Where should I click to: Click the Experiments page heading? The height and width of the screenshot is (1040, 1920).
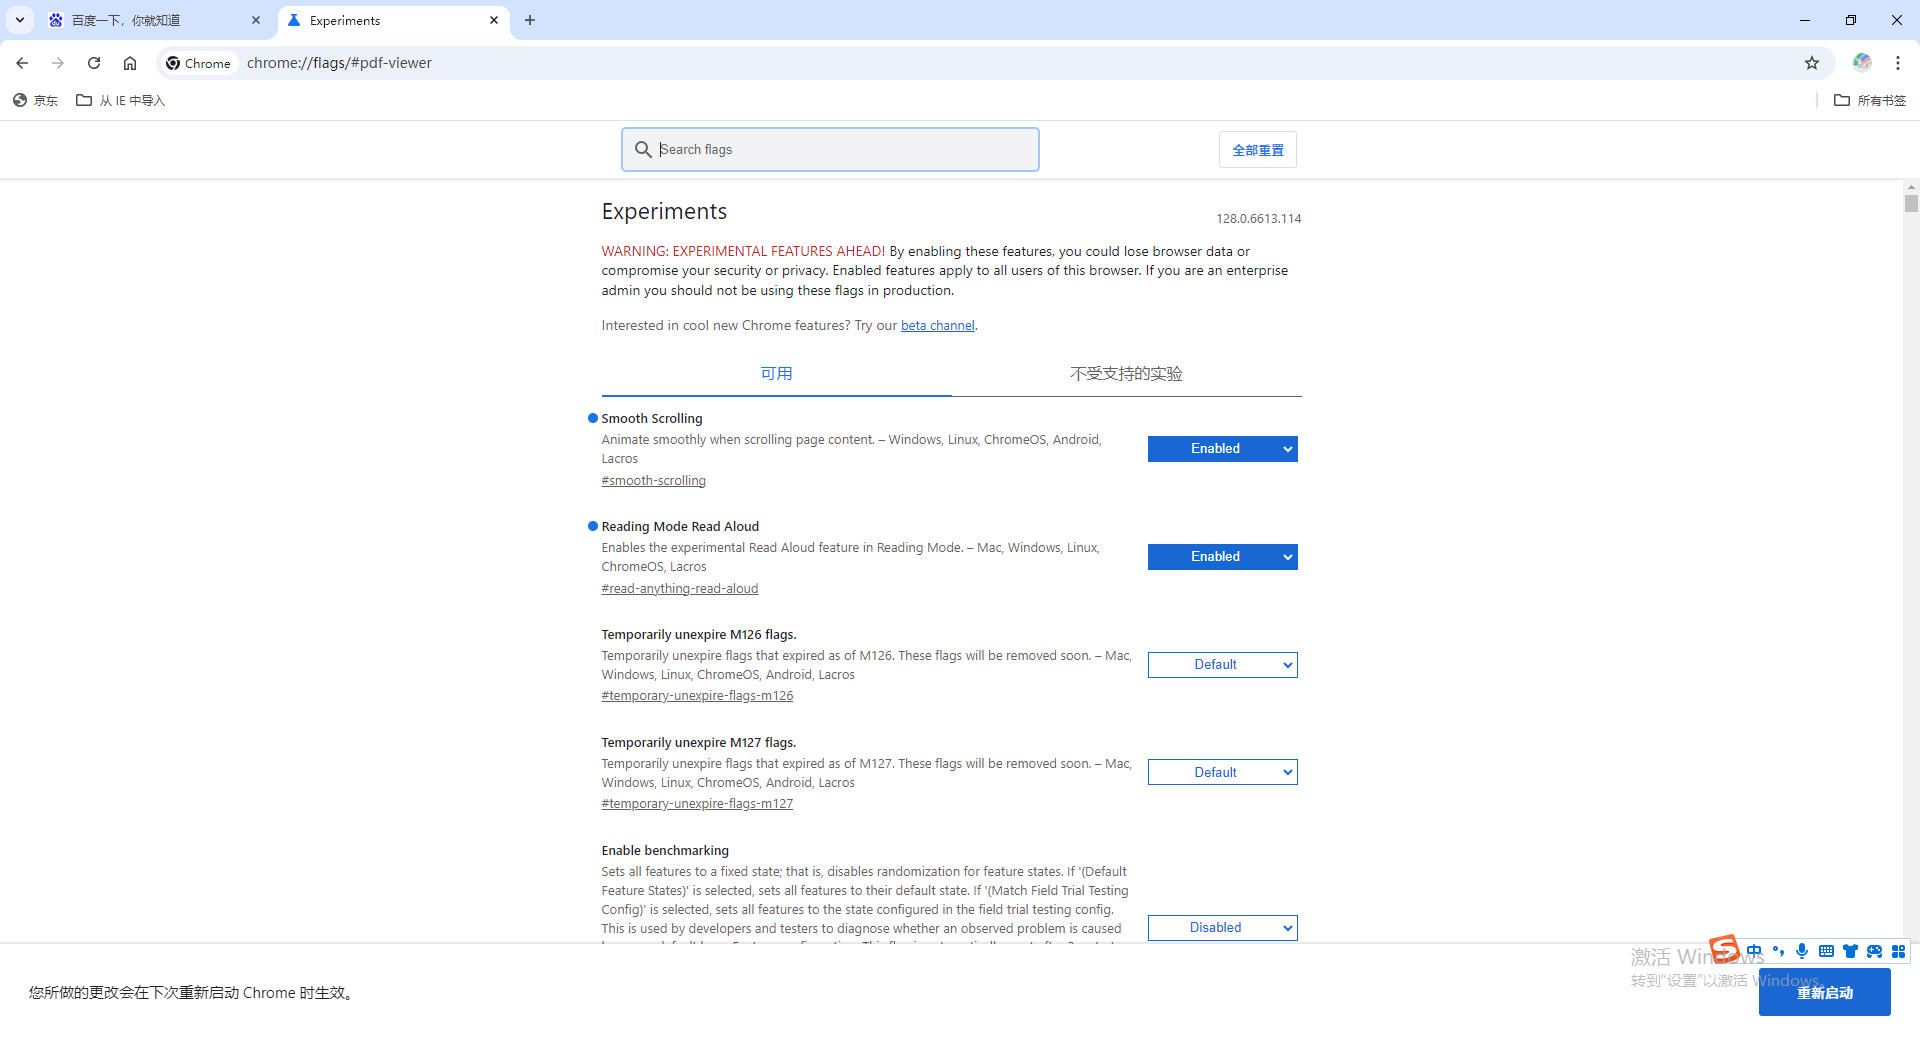click(664, 212)
